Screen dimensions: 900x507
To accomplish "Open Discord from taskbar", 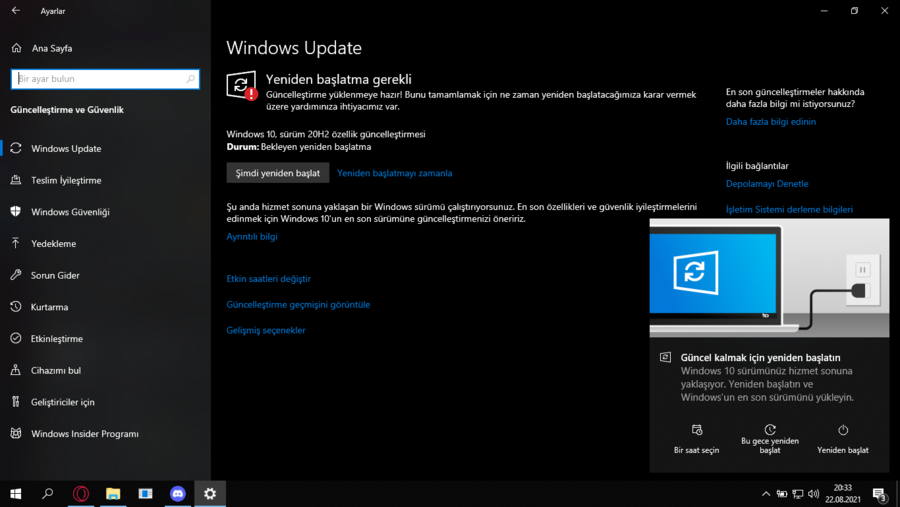I will click(178, 494).
